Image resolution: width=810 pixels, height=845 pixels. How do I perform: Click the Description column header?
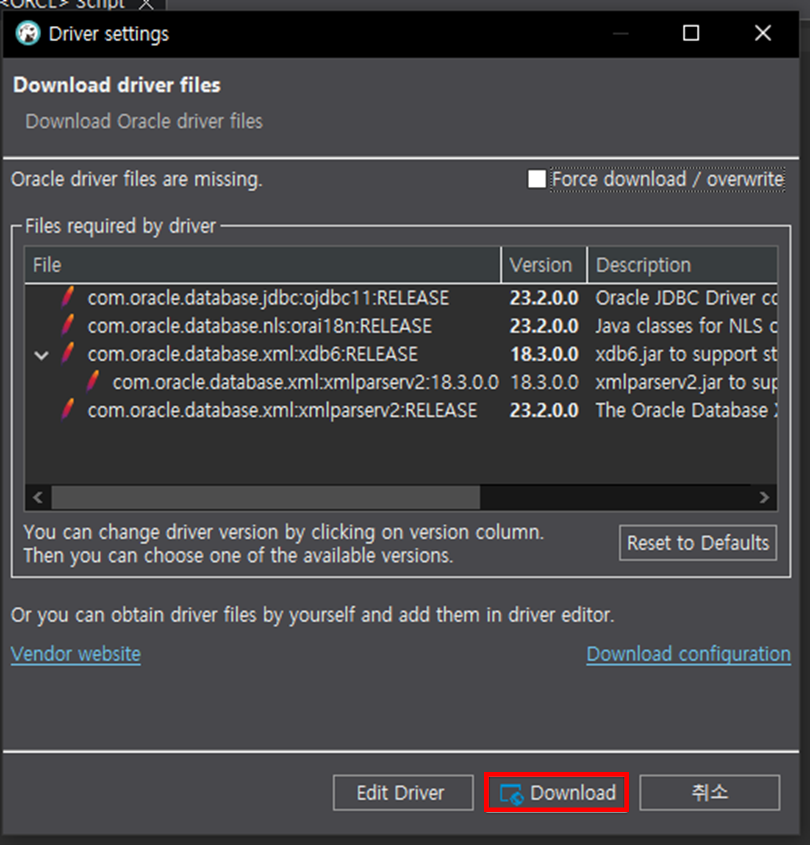click(682, 265)
